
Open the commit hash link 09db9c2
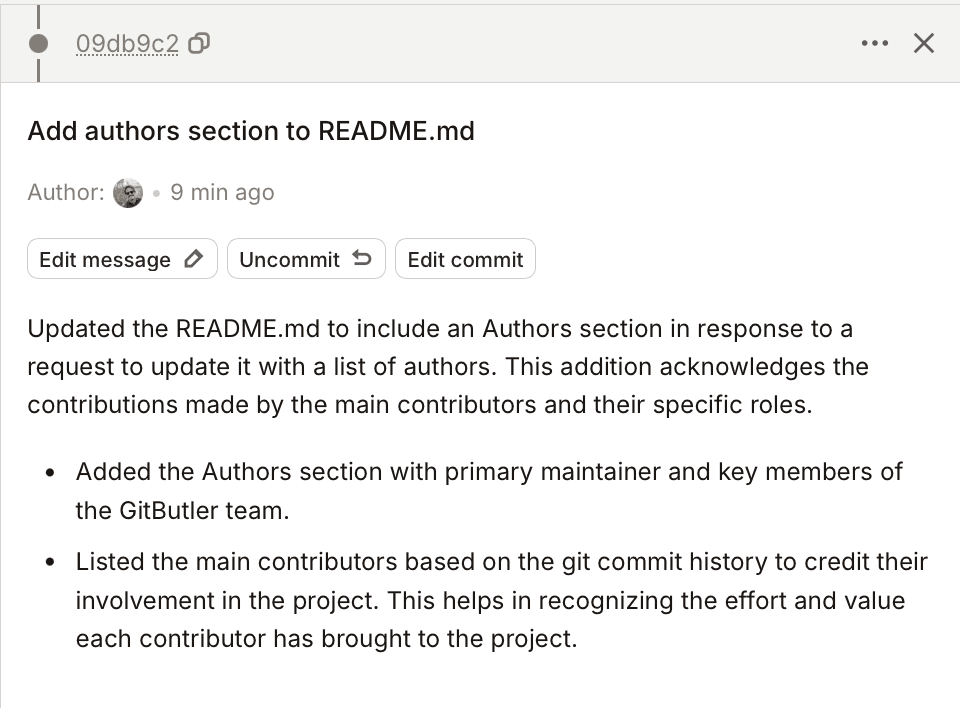[x=127, y=44]
